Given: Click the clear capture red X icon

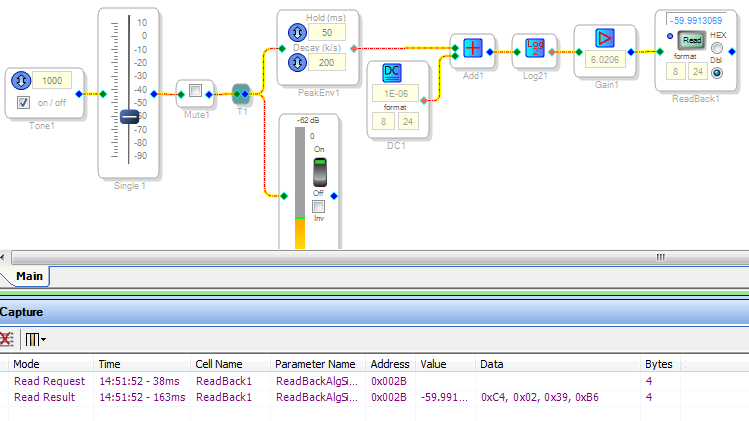Looking at the screenshot, I should tap(6, 339).
